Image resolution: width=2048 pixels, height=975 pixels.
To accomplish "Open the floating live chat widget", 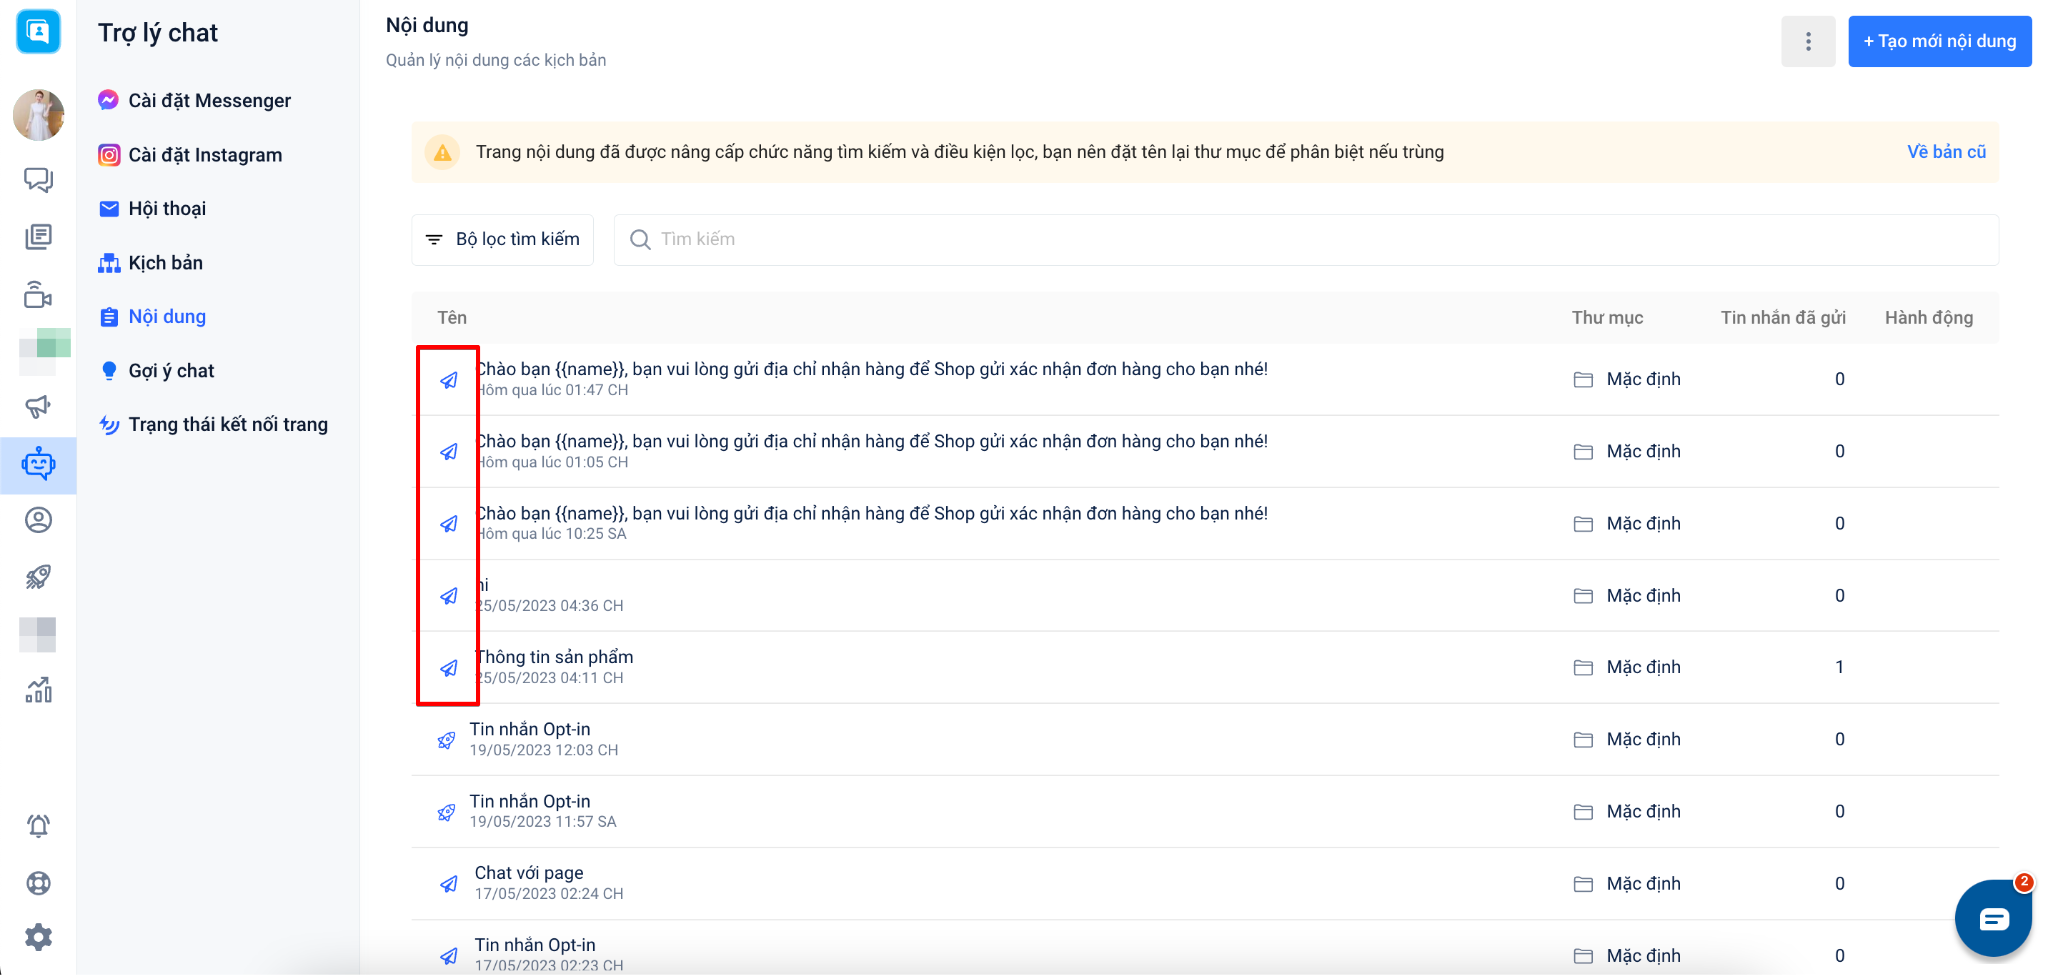I will click(1993, 918).
